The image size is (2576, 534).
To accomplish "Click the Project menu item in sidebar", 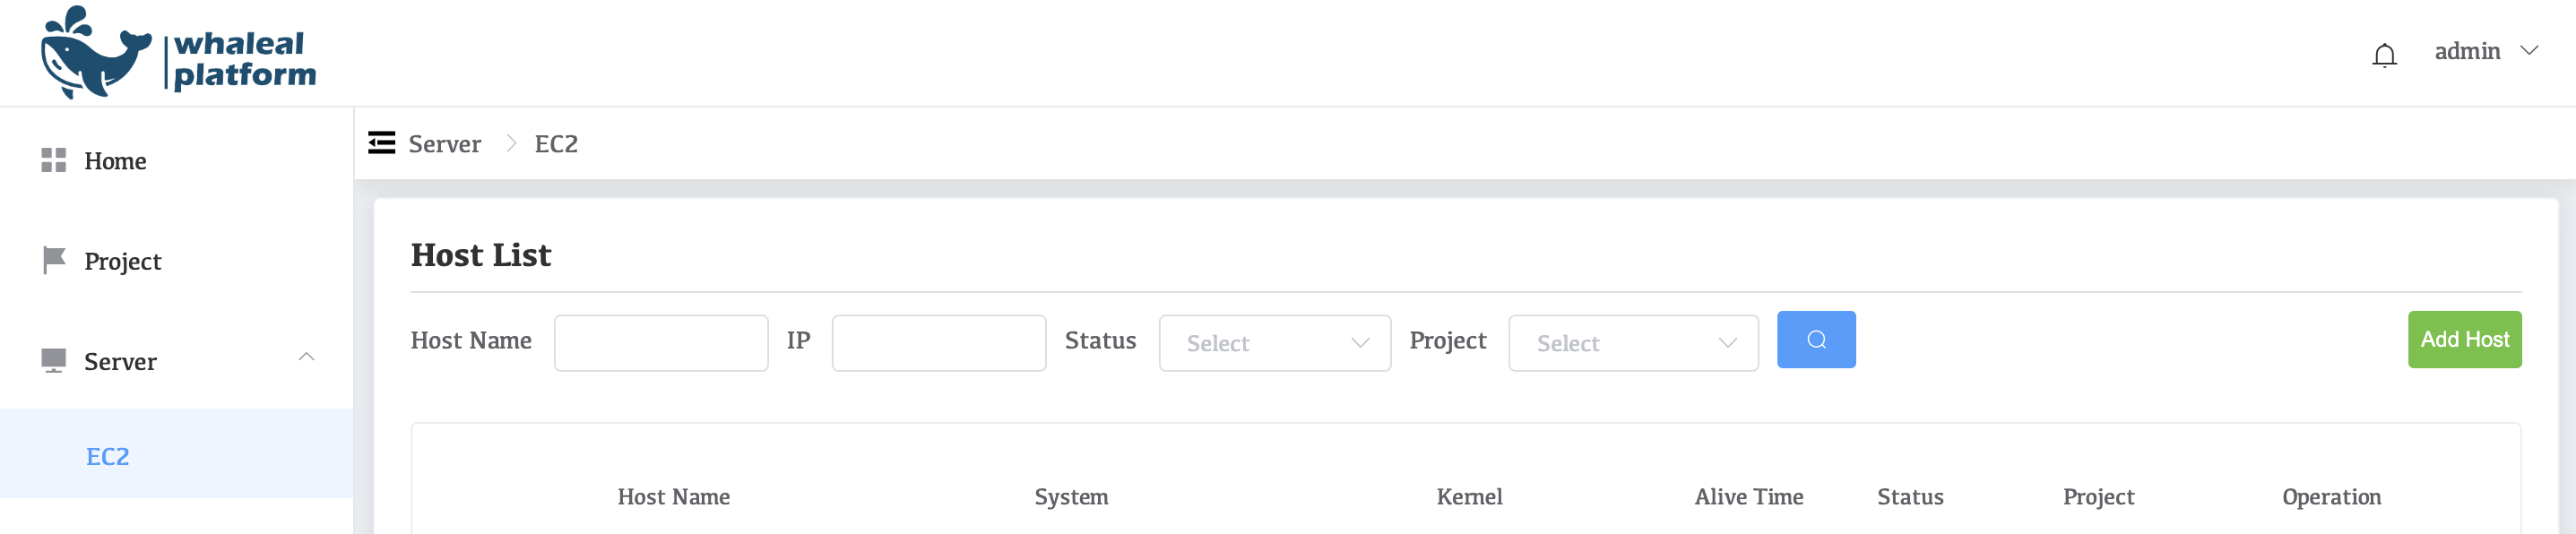I will pos(121,260).
